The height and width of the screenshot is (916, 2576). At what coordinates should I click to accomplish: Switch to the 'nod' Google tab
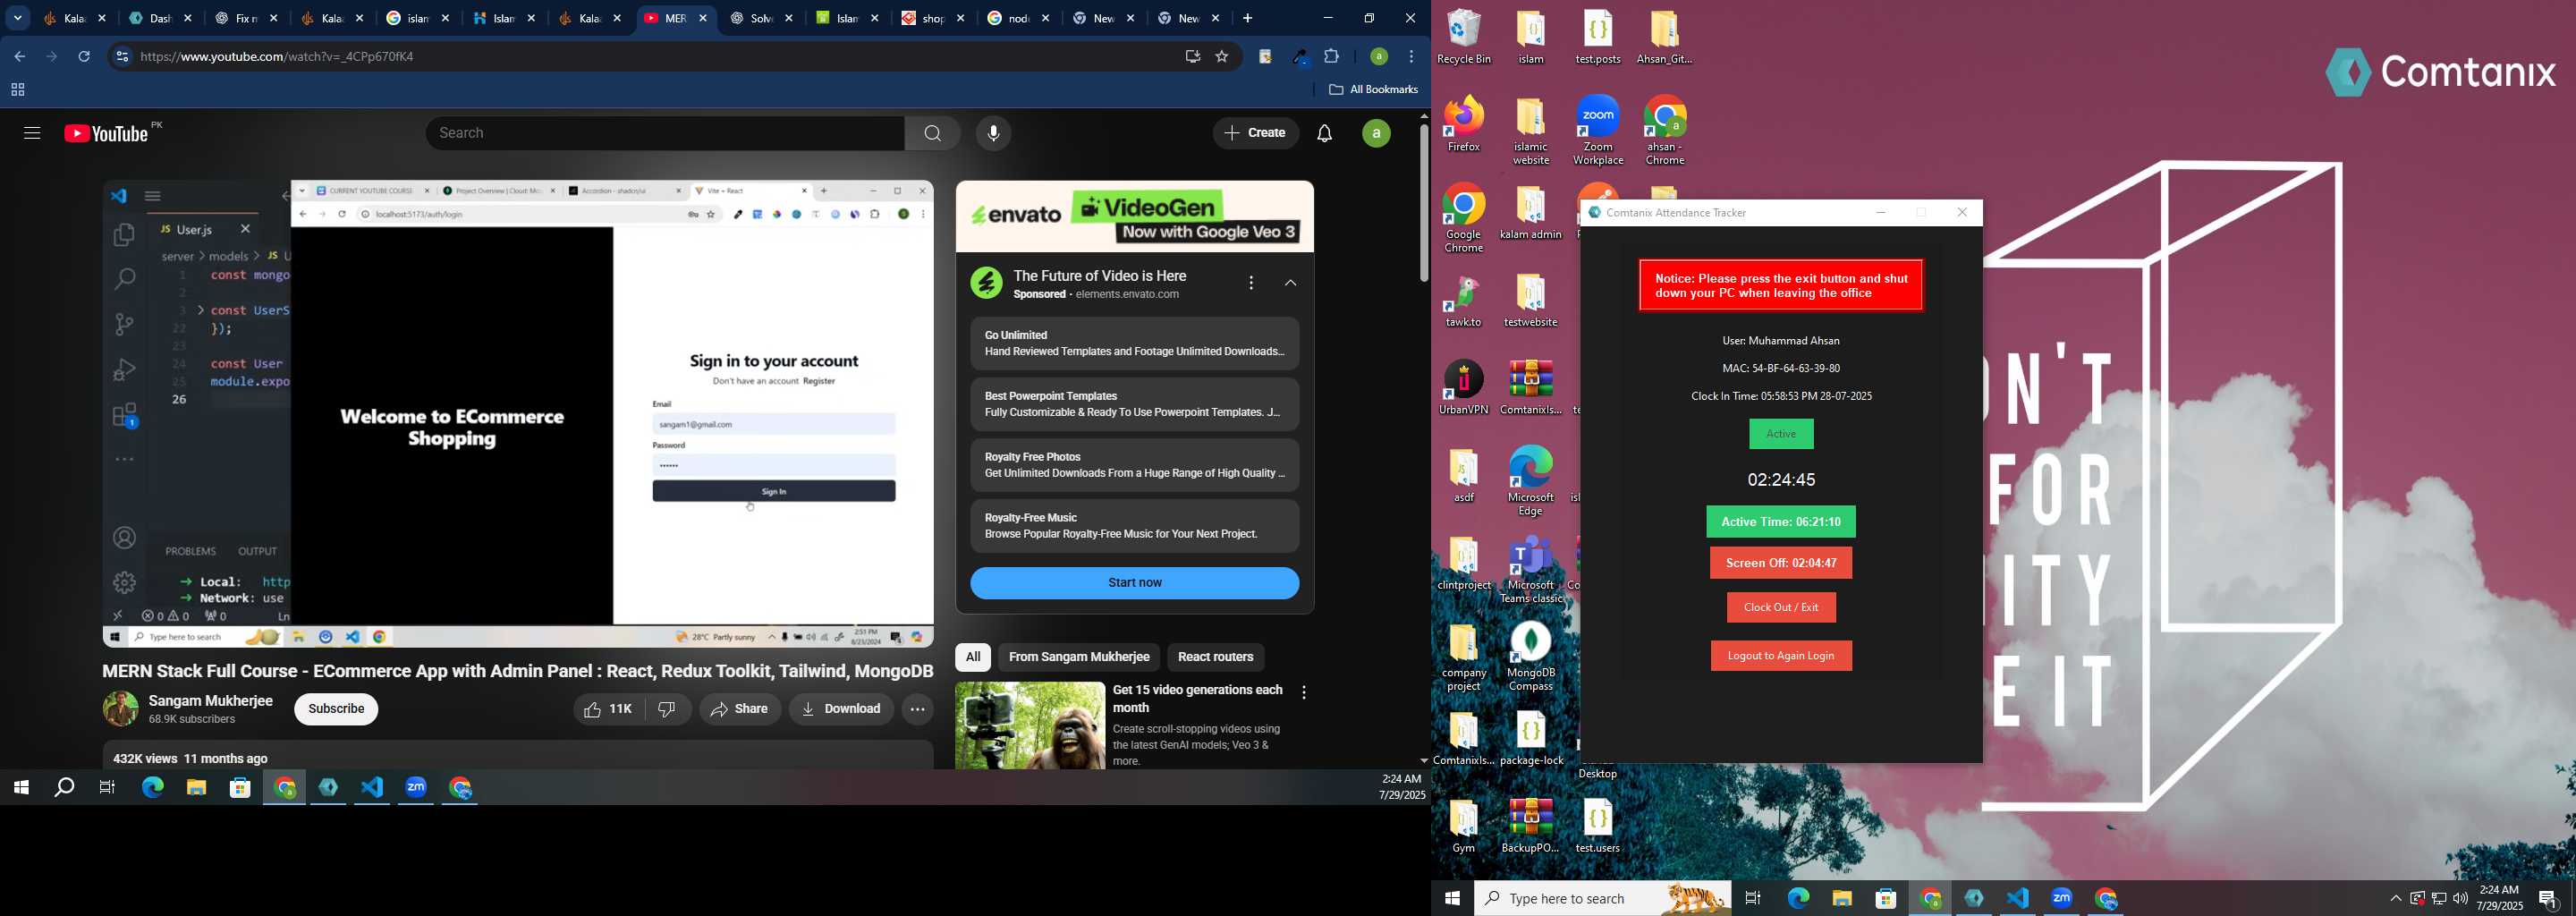tap(1019, 18)
